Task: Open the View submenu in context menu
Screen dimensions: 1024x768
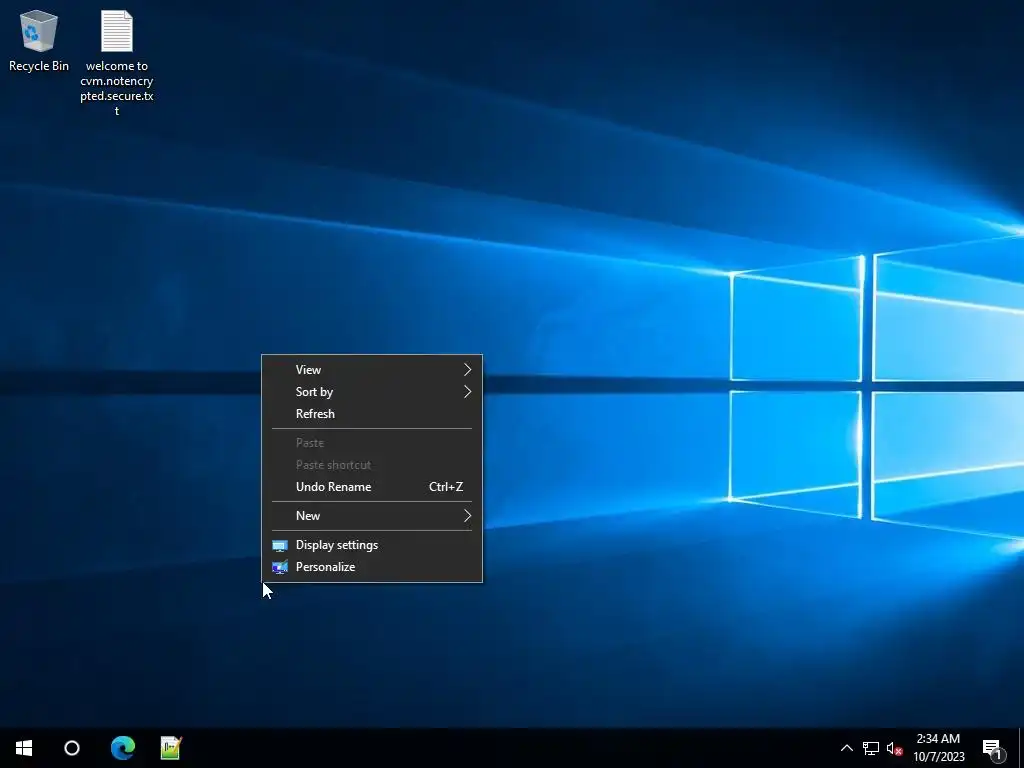Action: coord(372,370)
